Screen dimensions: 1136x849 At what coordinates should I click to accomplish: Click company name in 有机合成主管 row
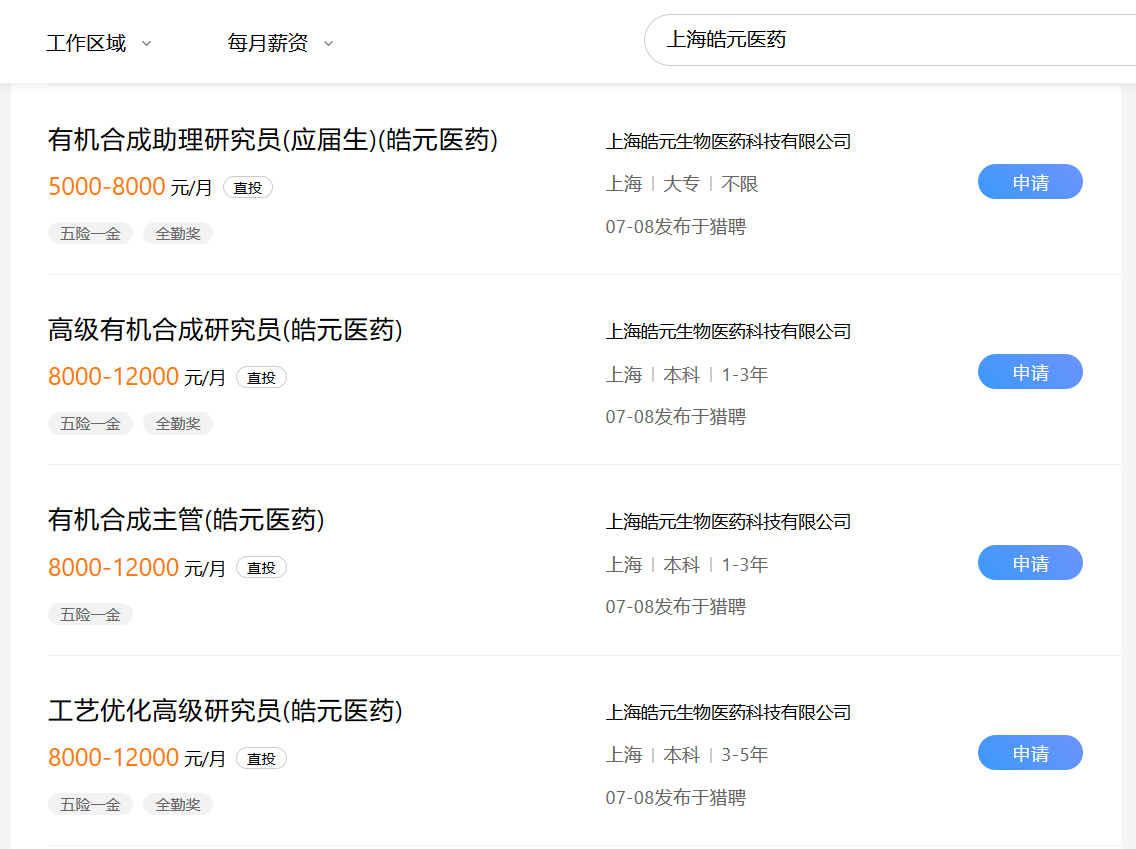pos(728,522)
